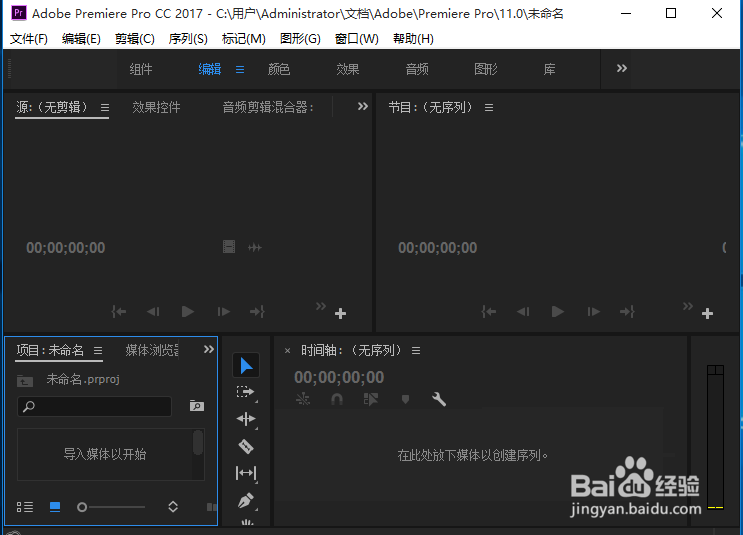
Task: Show more project panel tabs chevron
Action: [x=208, y=349]
